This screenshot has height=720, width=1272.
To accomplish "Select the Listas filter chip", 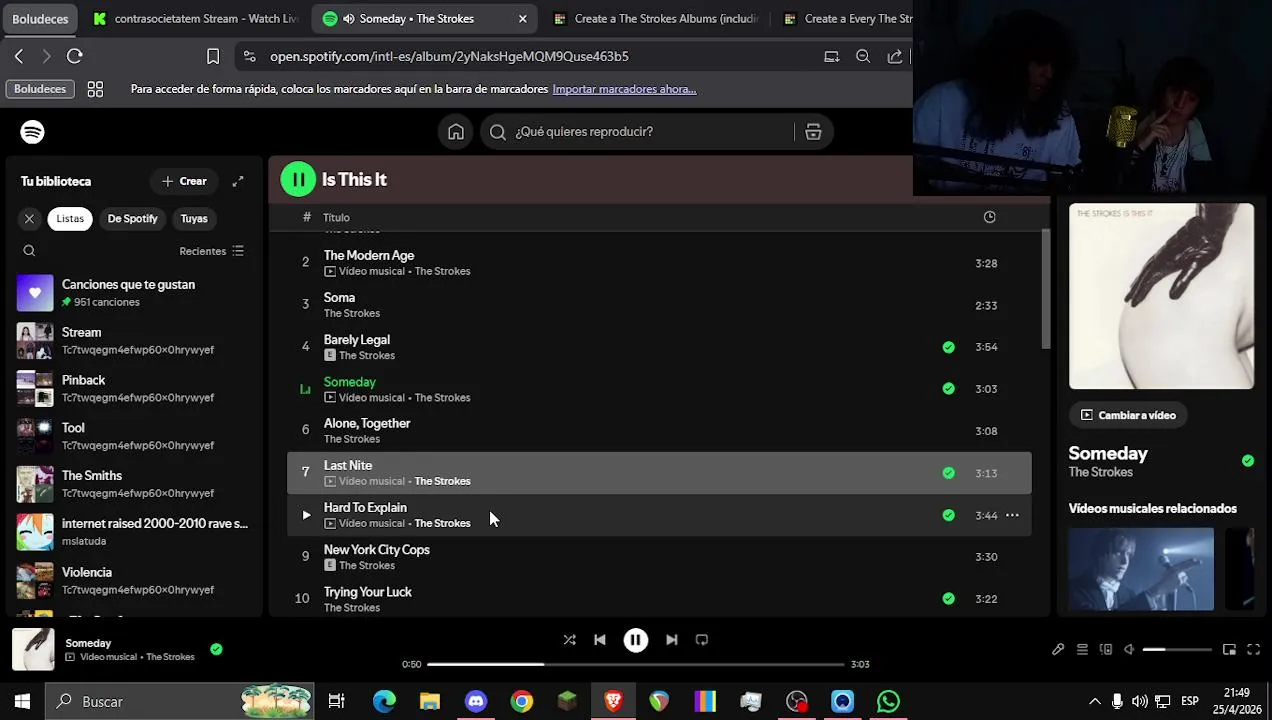I will (70, 218).
